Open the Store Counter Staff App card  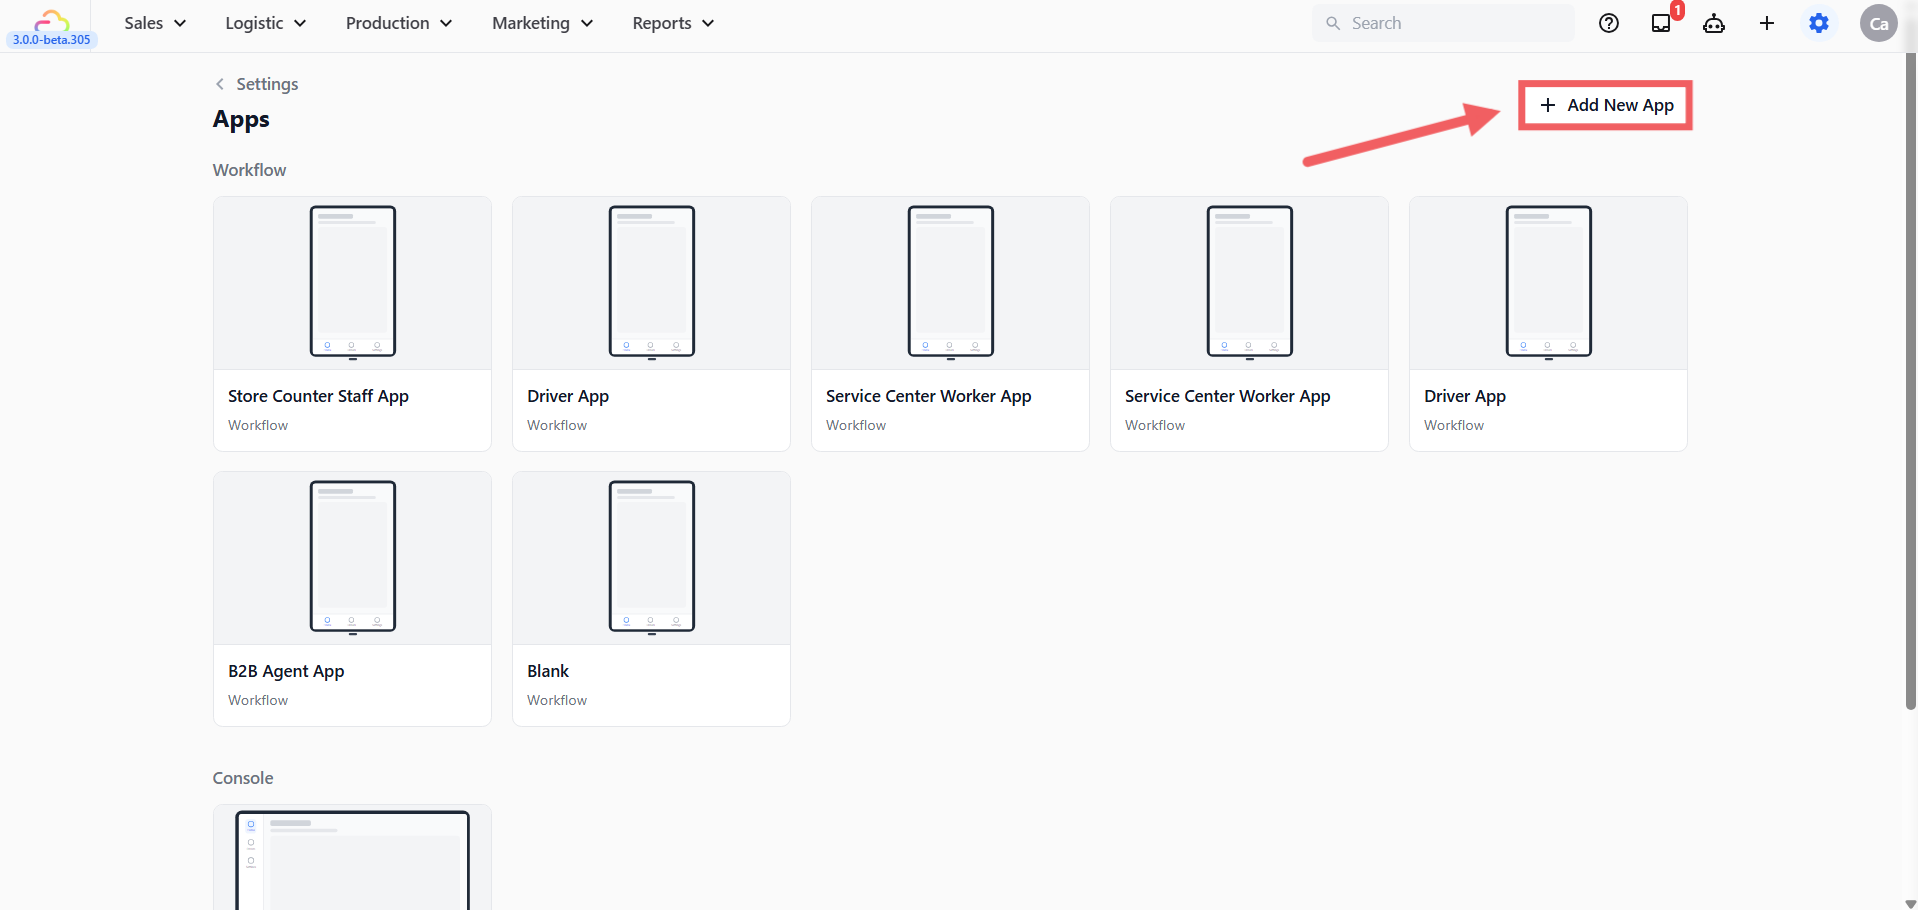click(x=352, y=324)
